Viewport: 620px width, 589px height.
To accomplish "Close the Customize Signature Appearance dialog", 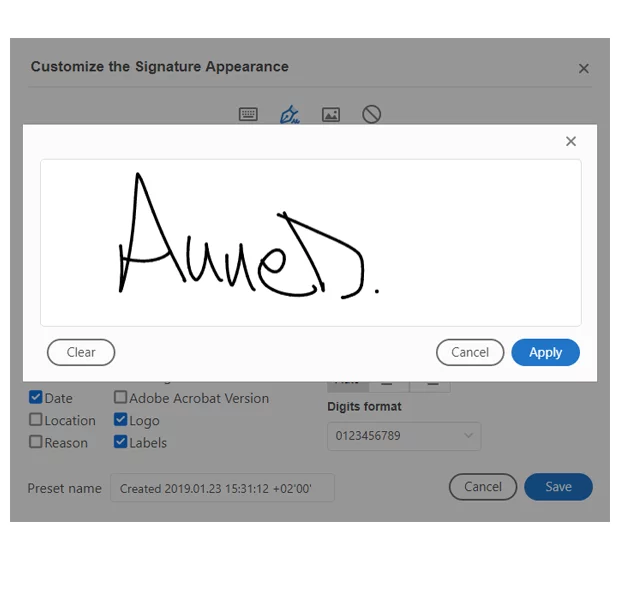I will tap(584, 68).
